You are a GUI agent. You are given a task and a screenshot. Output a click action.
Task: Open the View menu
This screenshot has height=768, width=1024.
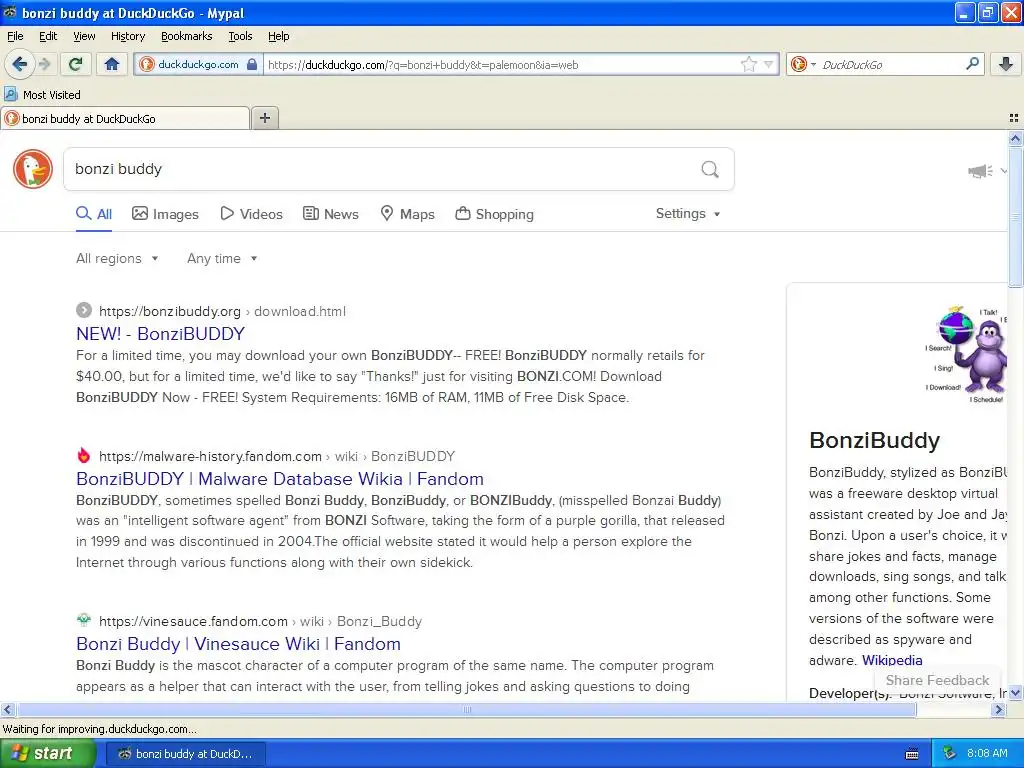[x=84, y=36]
